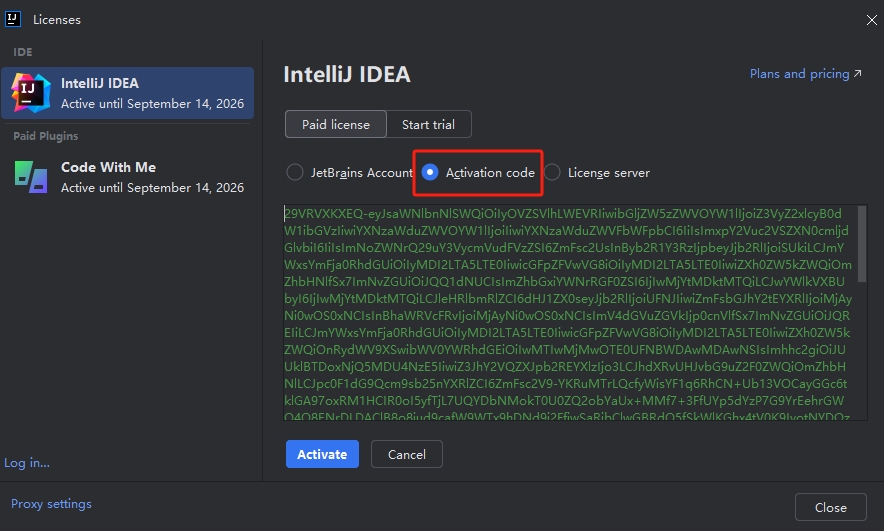The height and width of the screenshot is (531, 884).
Task: Switch to the Paid license tab
Action: 336,125
